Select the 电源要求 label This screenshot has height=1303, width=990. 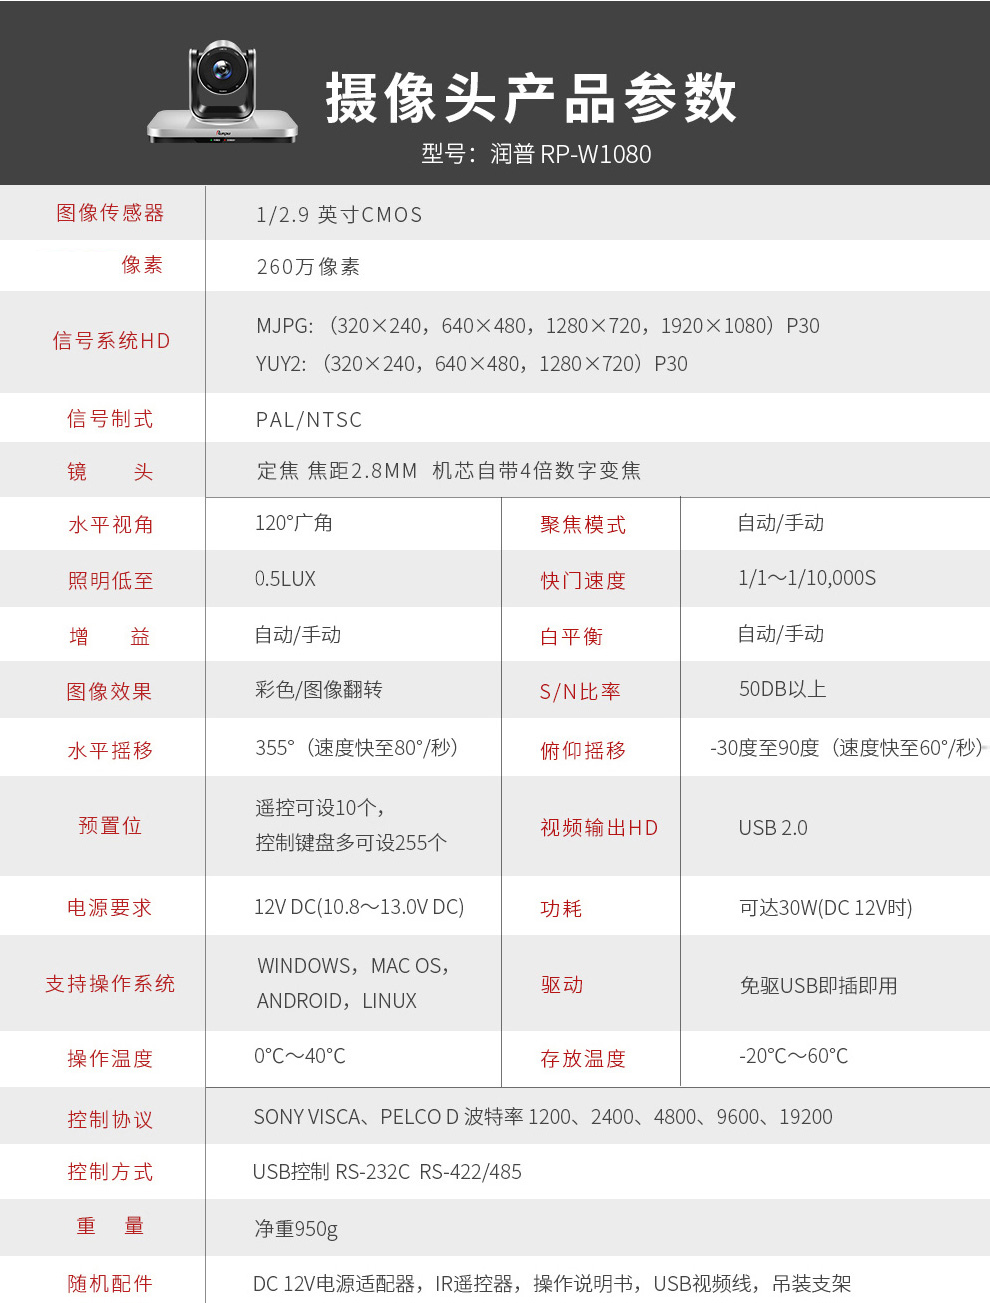pyautogui.click(x=110, y=908)
